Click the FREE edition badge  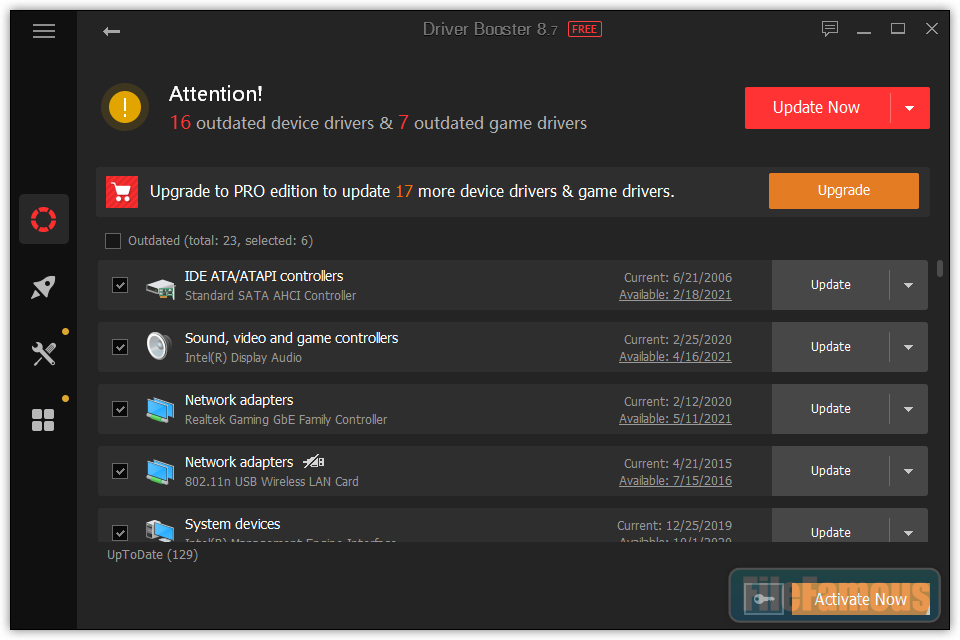[585, 29]
